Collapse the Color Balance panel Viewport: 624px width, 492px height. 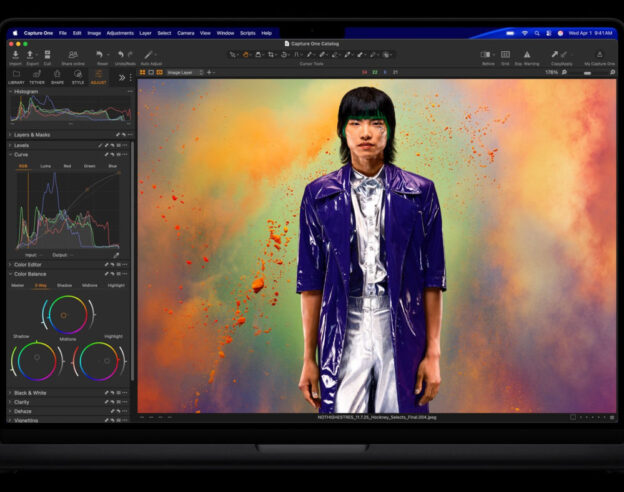(x=10, y=274)
